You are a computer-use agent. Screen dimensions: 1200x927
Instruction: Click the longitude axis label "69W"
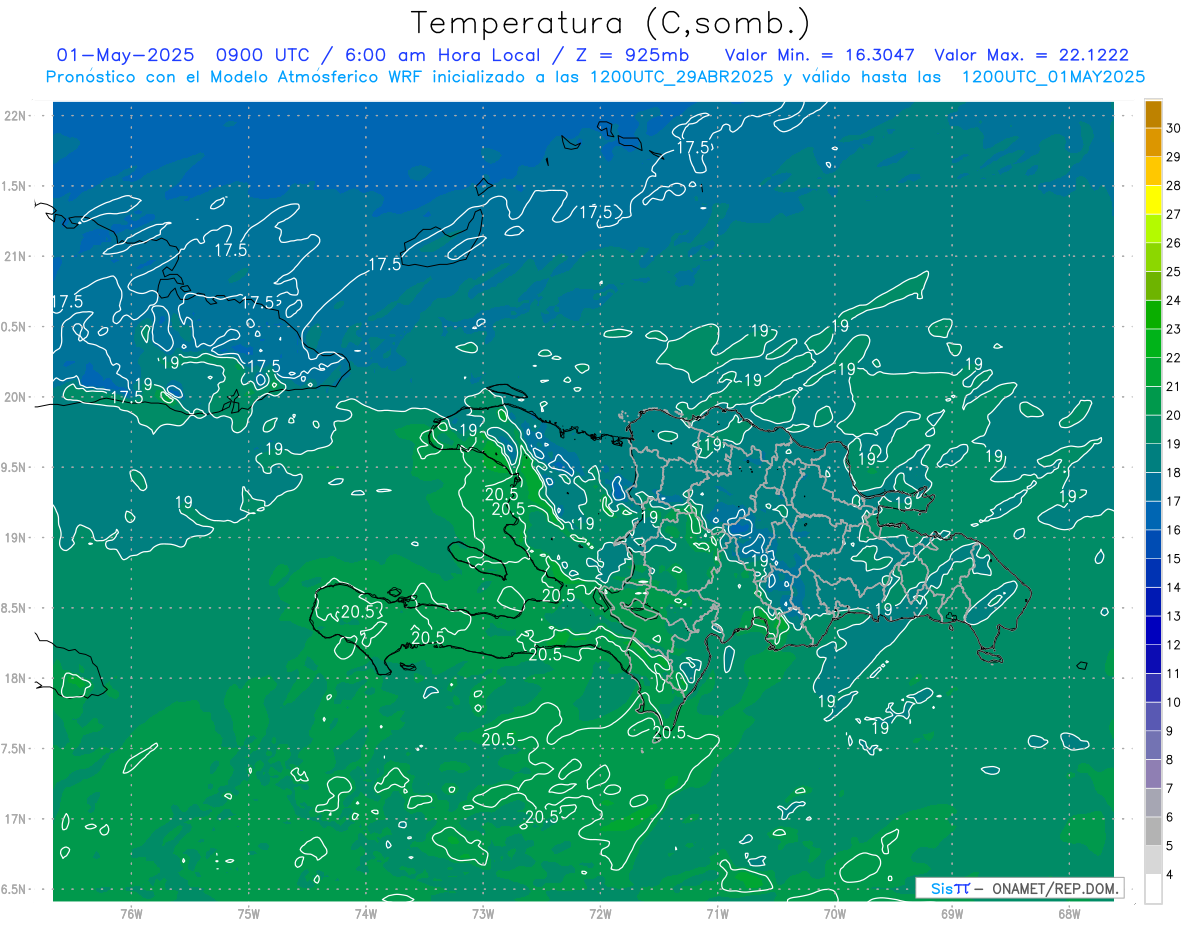(x=952, y=913)
